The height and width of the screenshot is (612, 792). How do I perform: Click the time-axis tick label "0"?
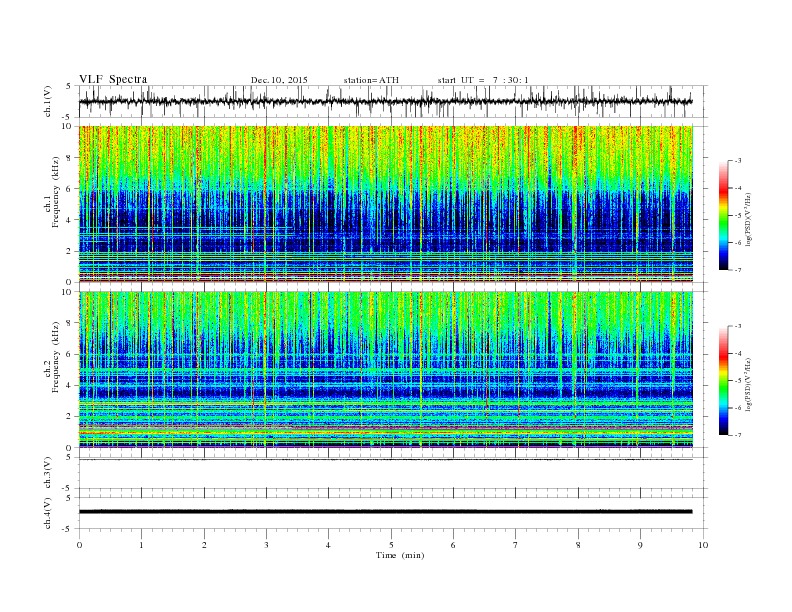(79, 545)
